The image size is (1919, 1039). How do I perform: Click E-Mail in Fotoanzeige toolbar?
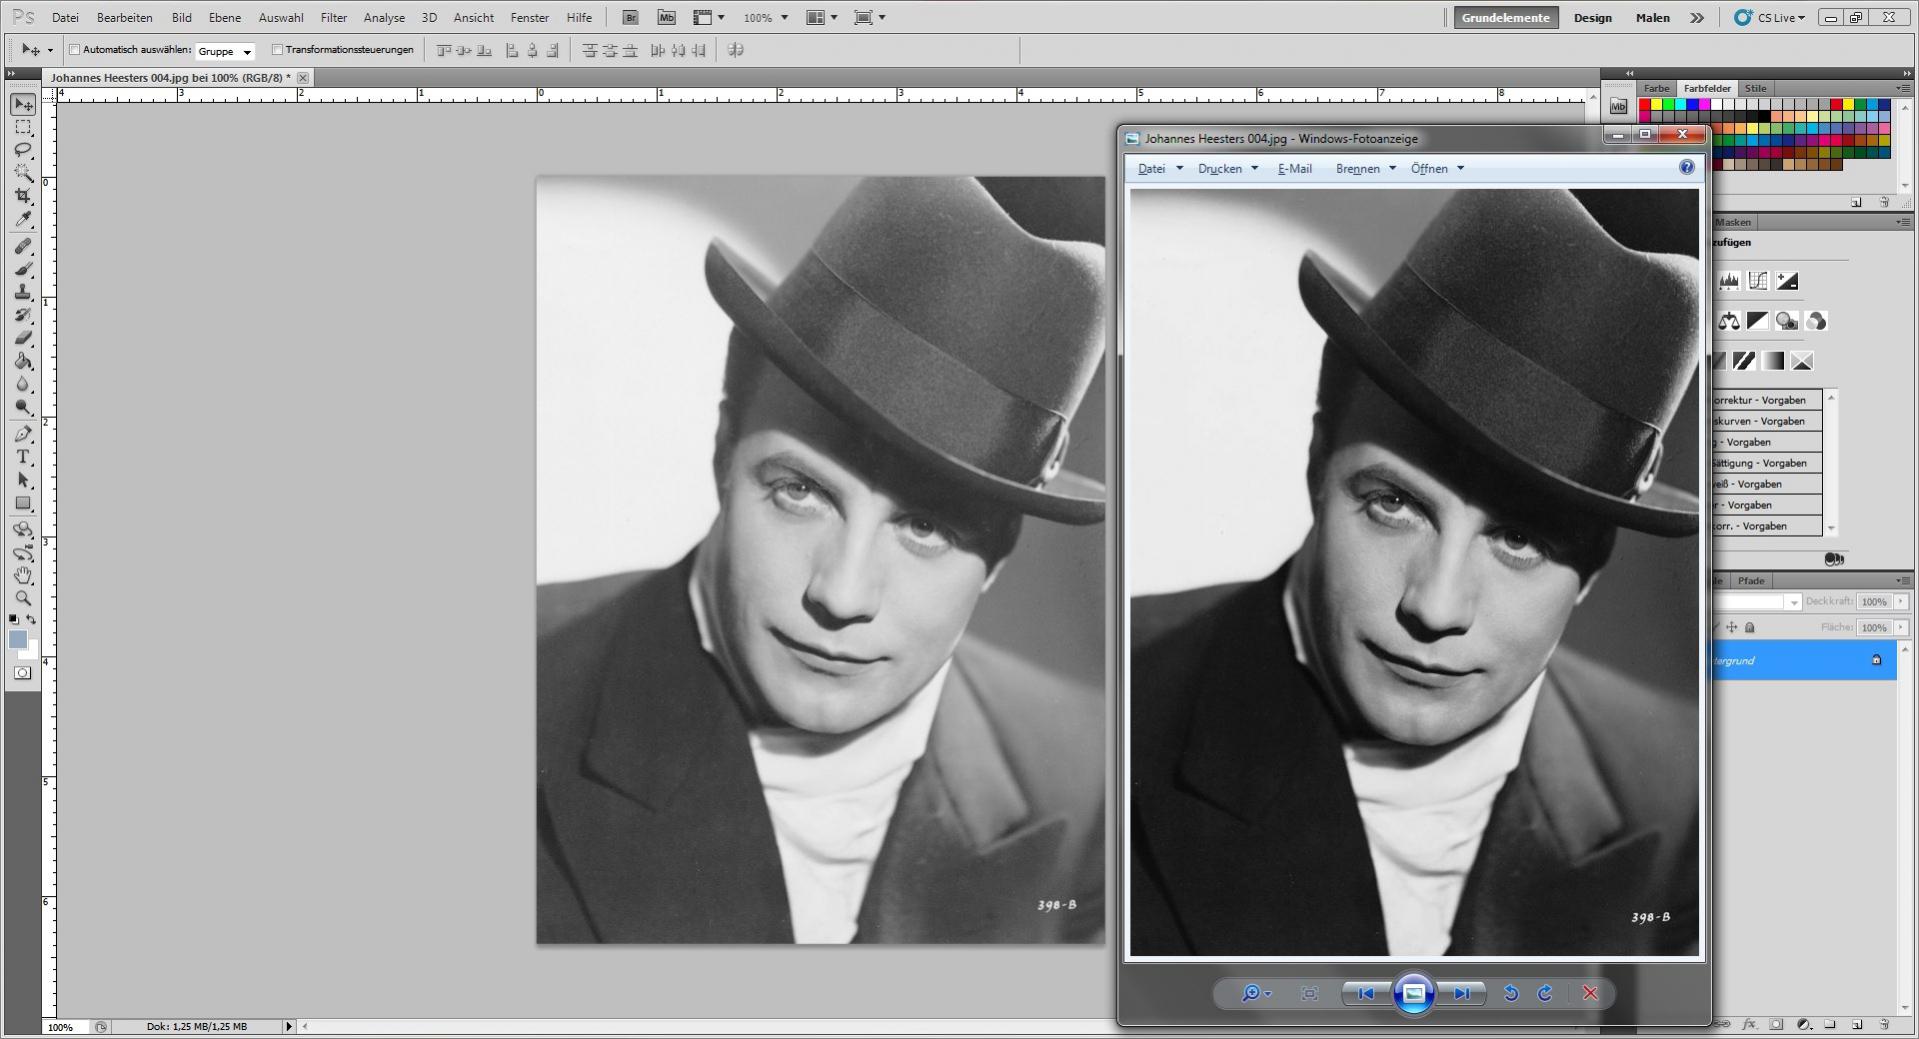(1294, 169)
